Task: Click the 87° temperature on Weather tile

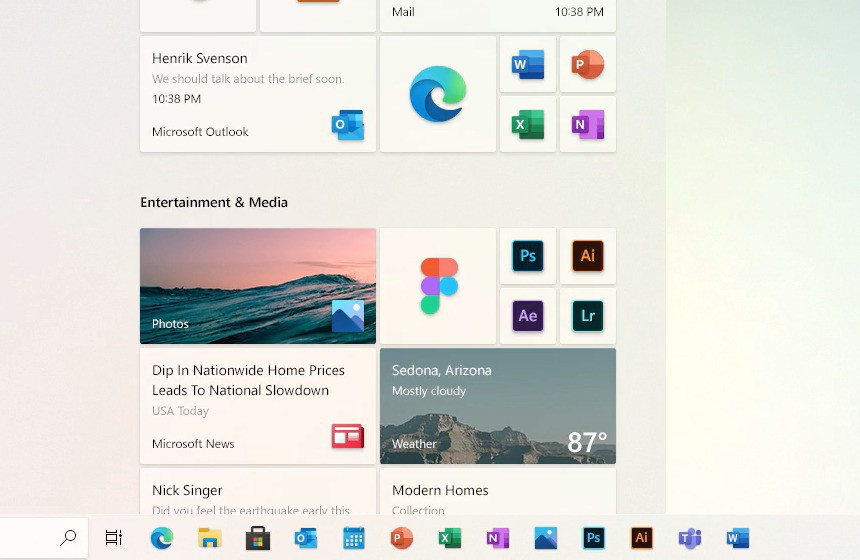Action: click(587, 442)
